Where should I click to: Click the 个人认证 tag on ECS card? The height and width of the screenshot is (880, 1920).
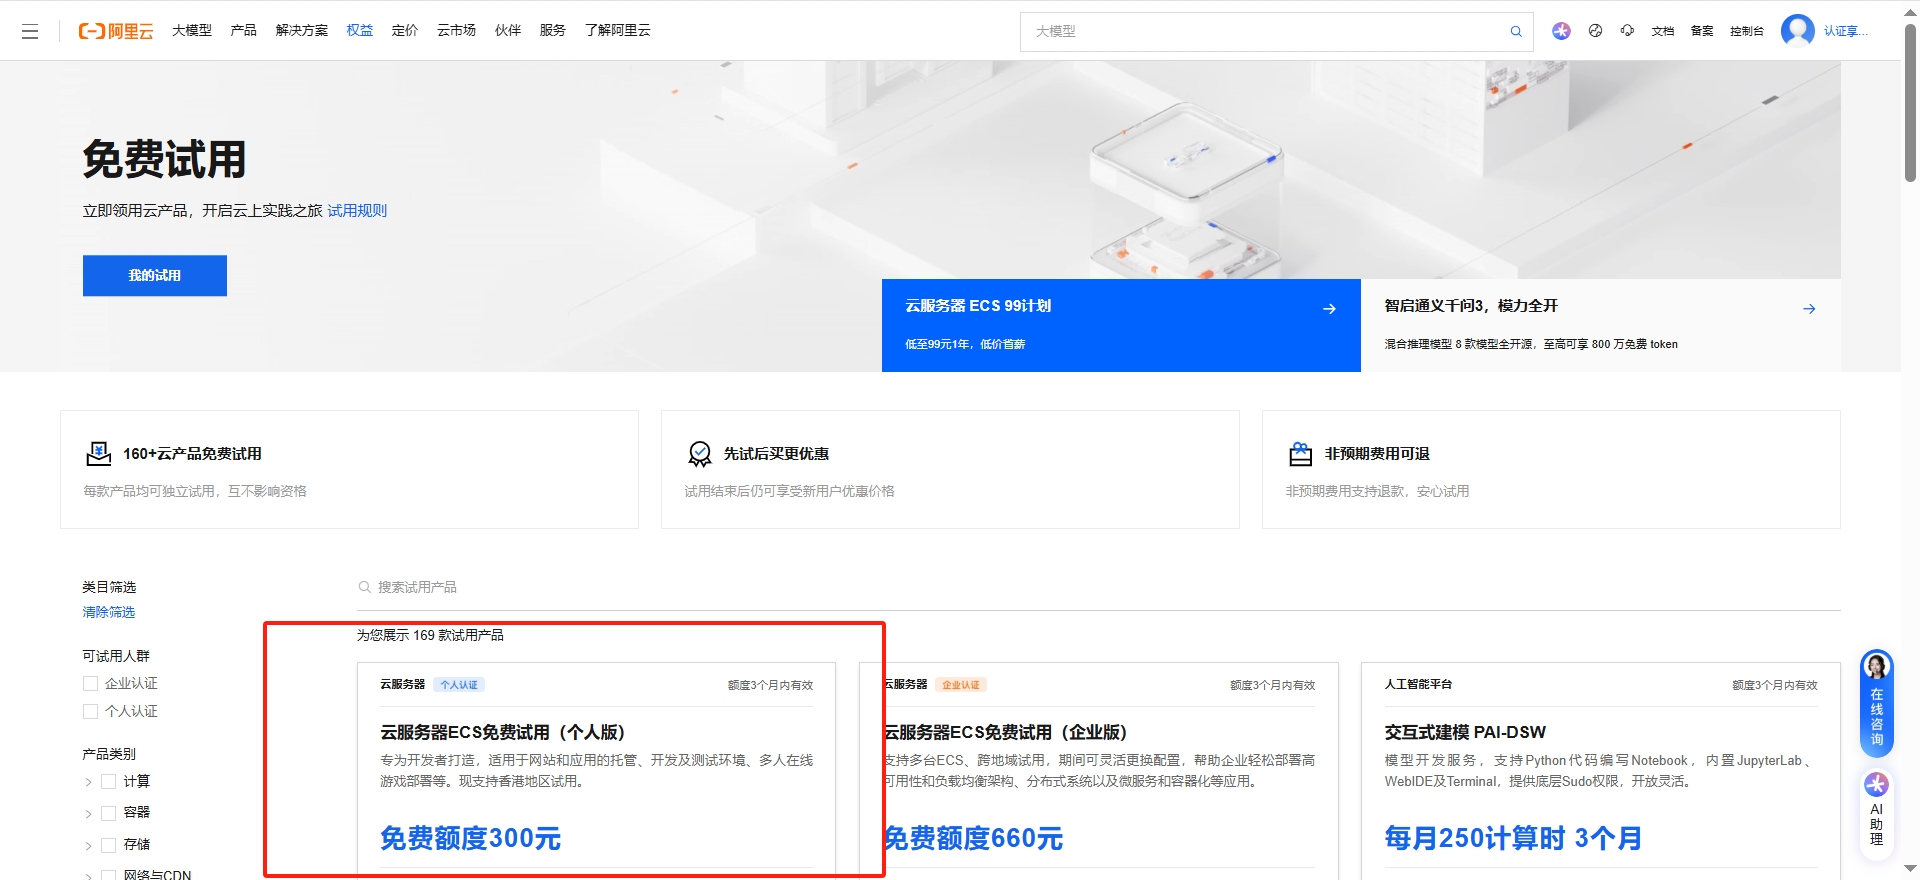pos(459,685)
